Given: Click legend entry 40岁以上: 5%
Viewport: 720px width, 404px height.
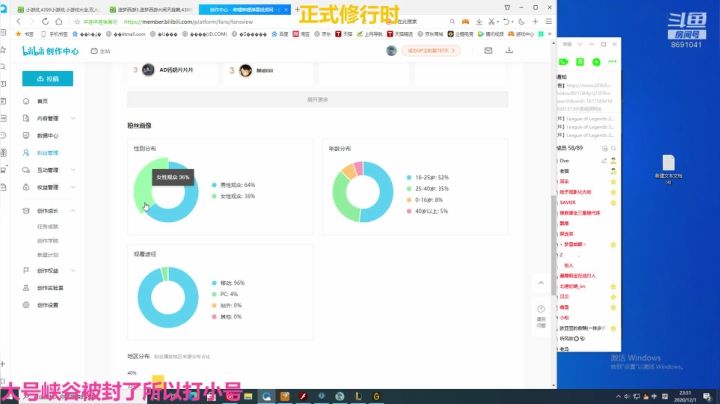Looking at the screenshot, I should click(x=427, y=211).
